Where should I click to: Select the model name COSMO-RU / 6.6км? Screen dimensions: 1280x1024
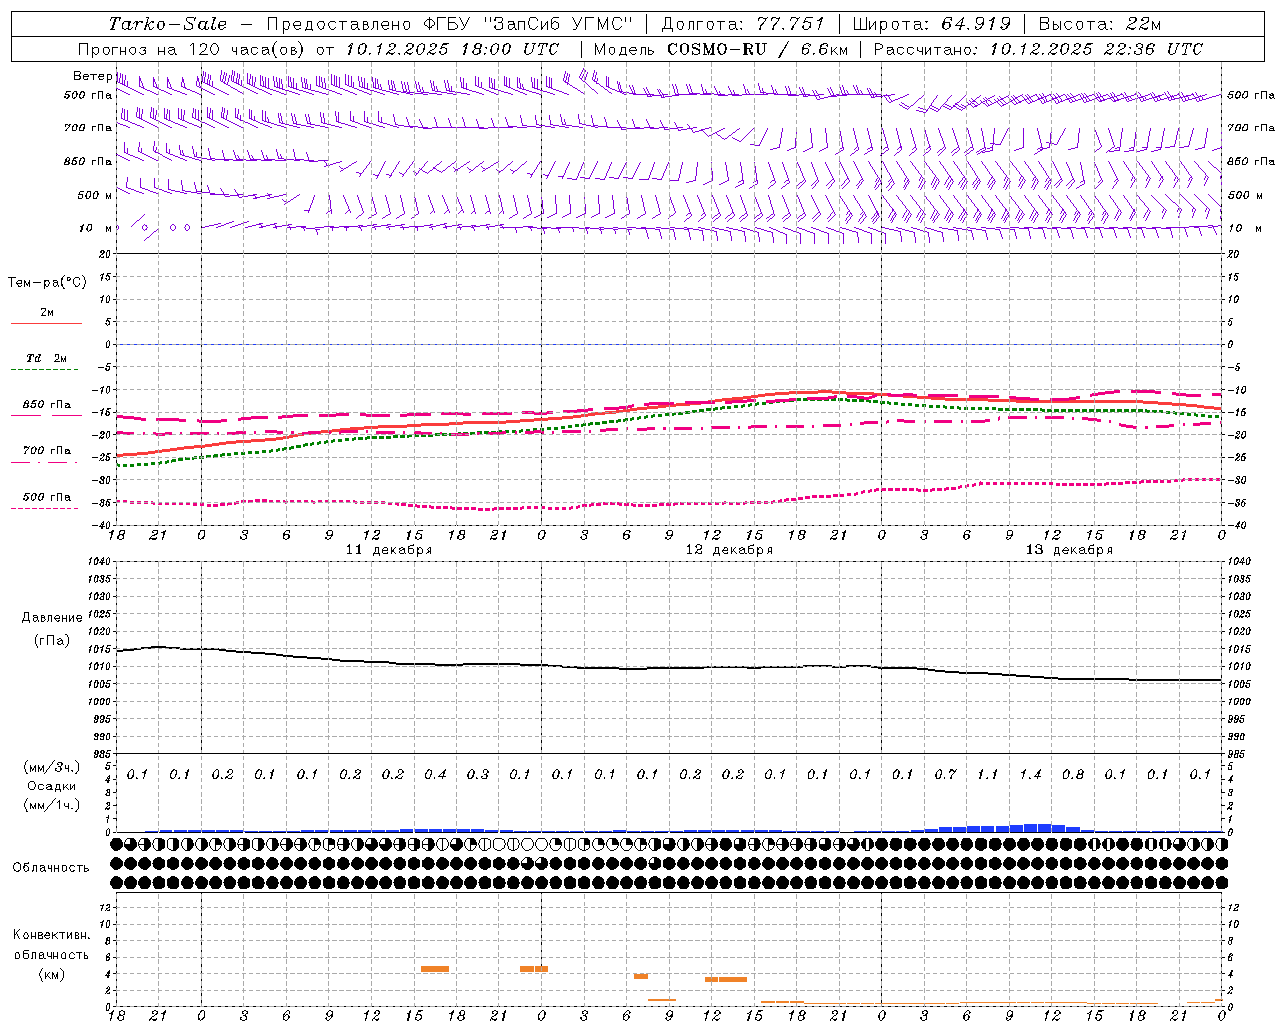pos(758,49)
